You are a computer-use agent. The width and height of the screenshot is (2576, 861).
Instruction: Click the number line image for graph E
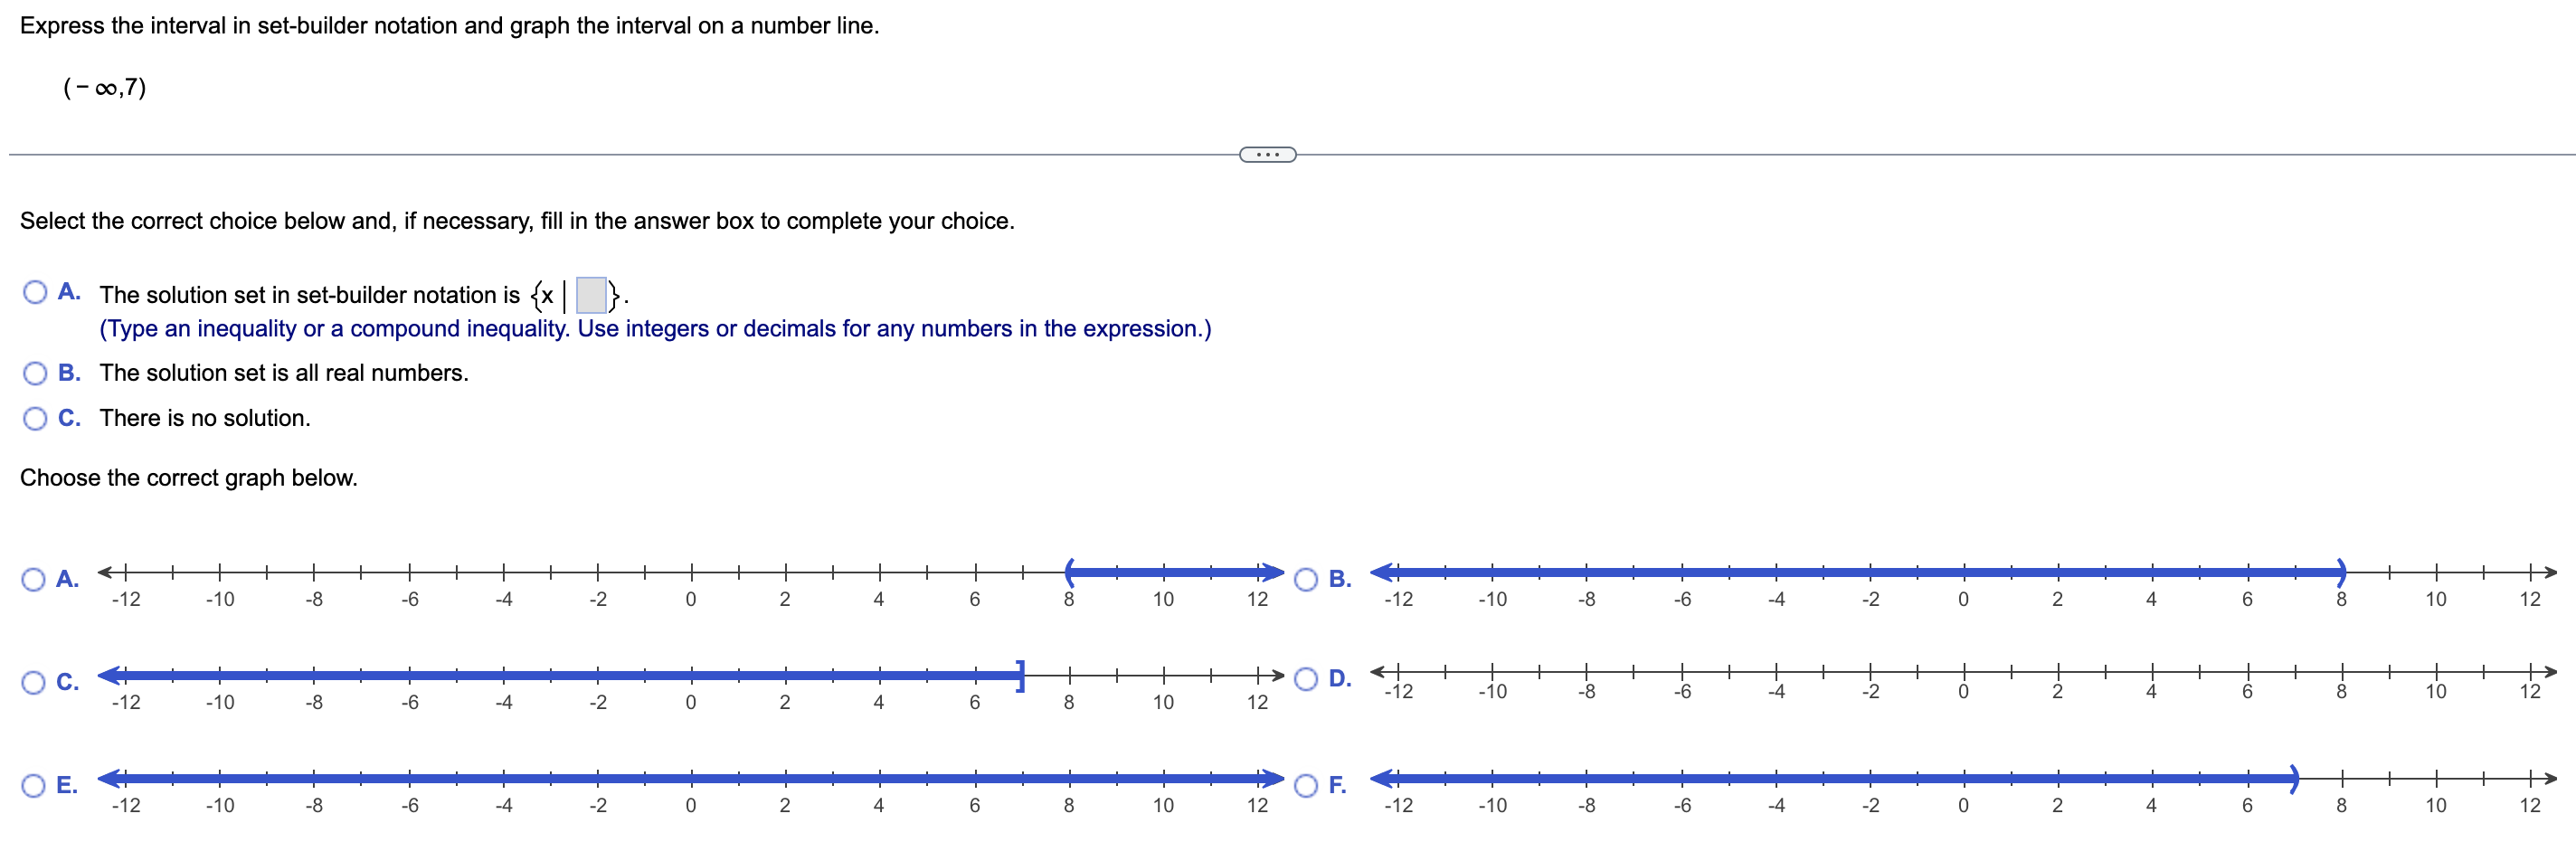690,783
